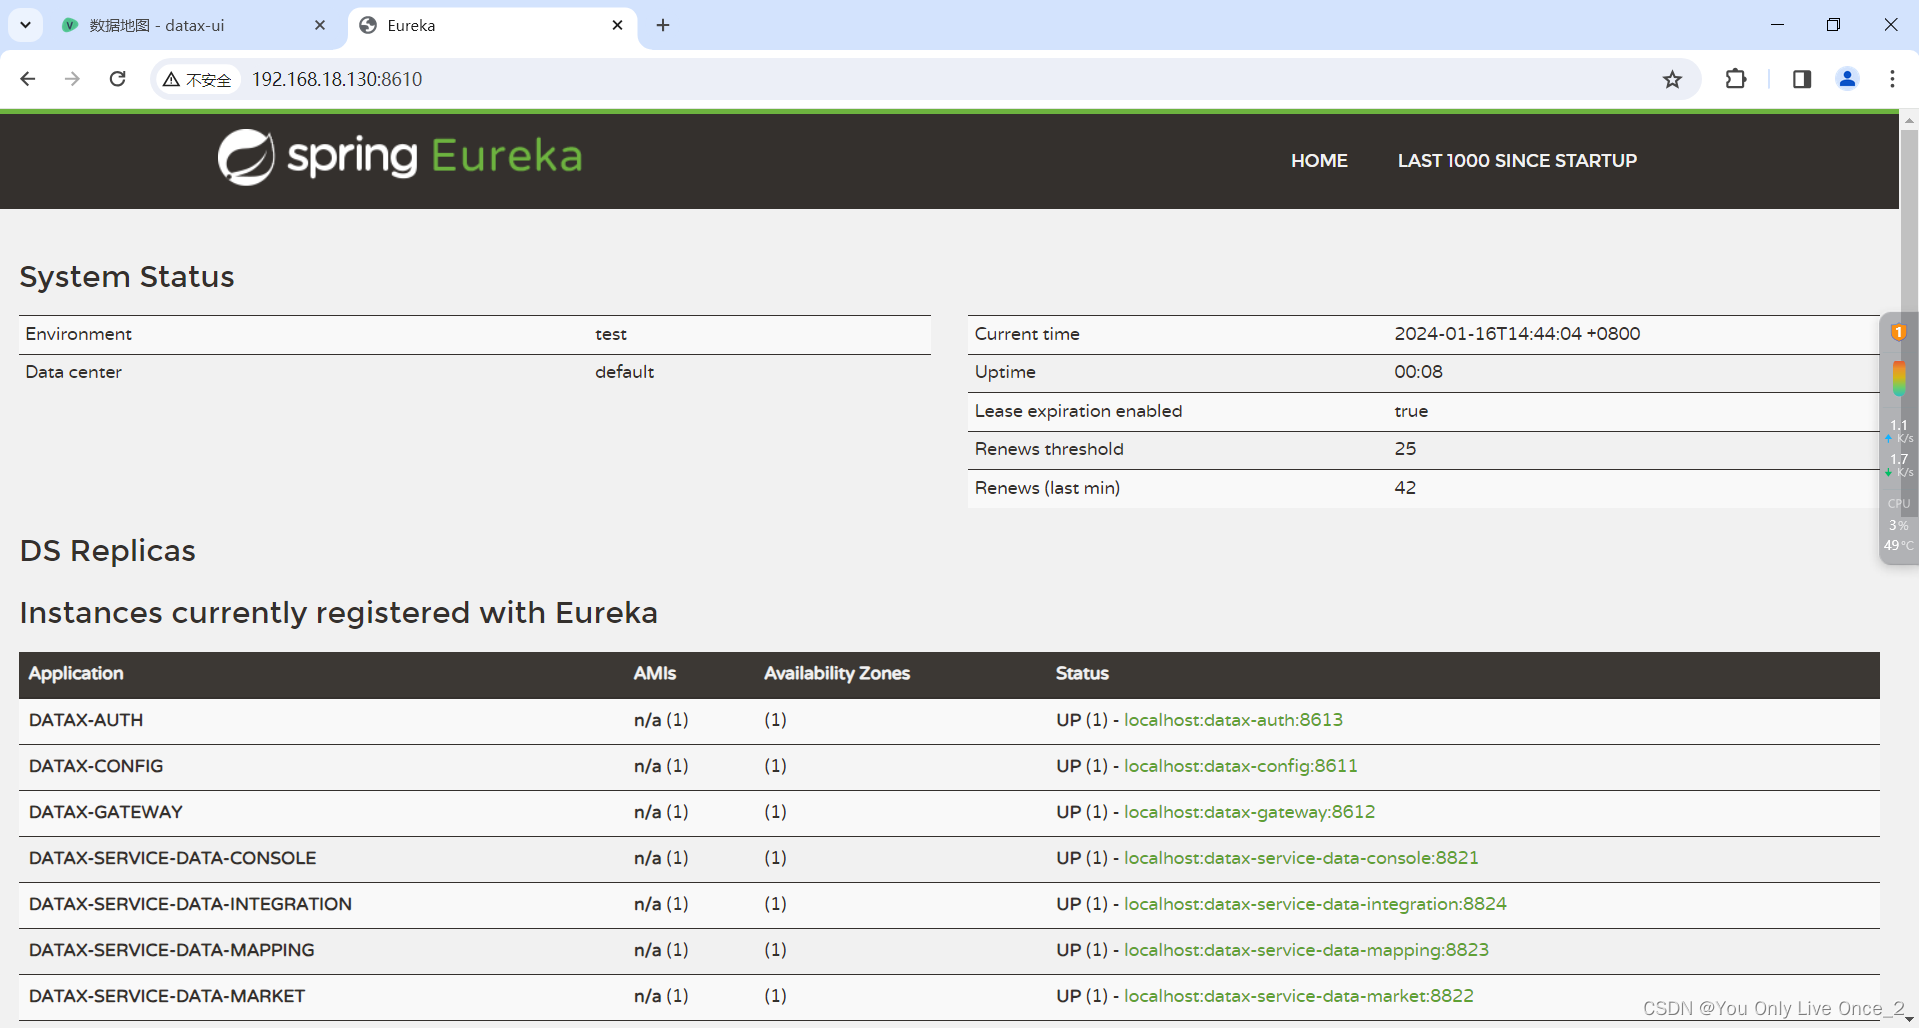Screen dimensions: 1919x1028
Task: Open datax-service-data-market:8822 instance link
Action: (x=1299, y=996)
